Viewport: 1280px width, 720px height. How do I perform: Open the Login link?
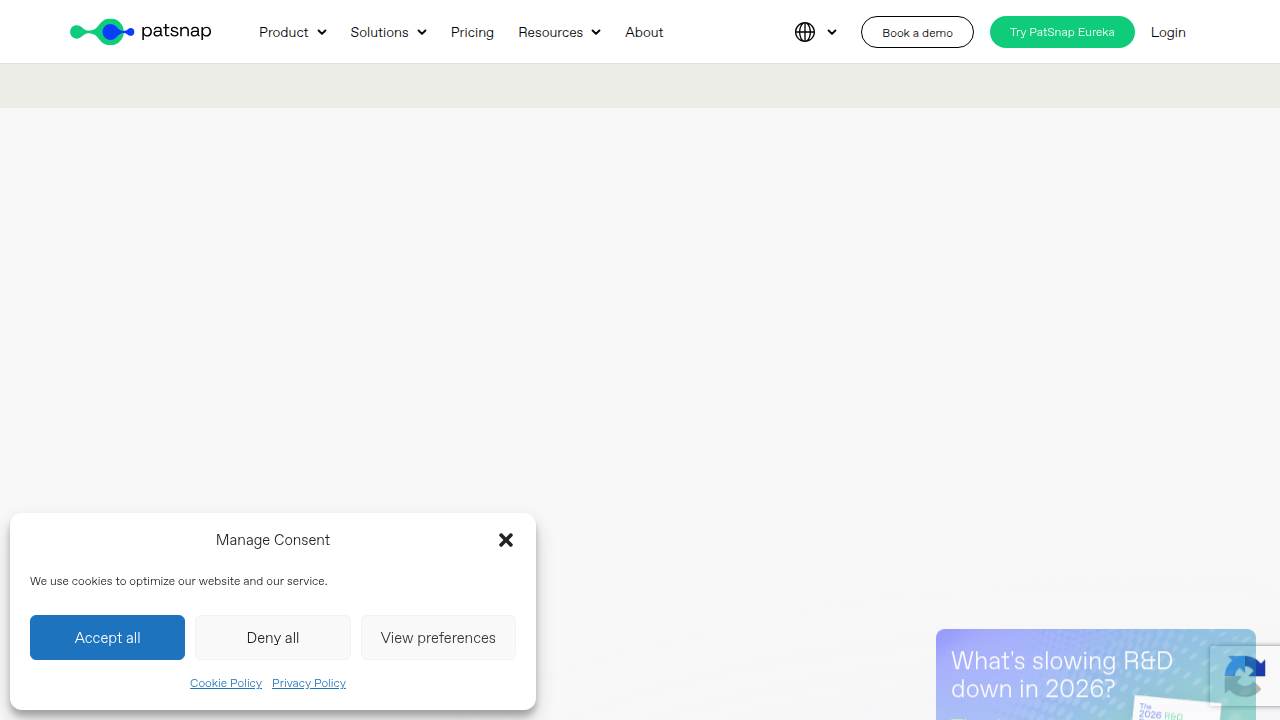(x=1168, y=32)
